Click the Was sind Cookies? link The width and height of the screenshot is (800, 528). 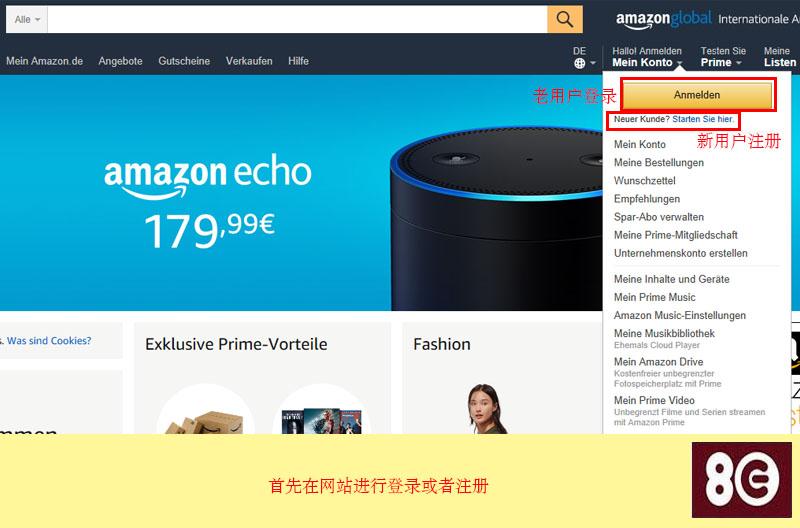(x=49, y=341)
